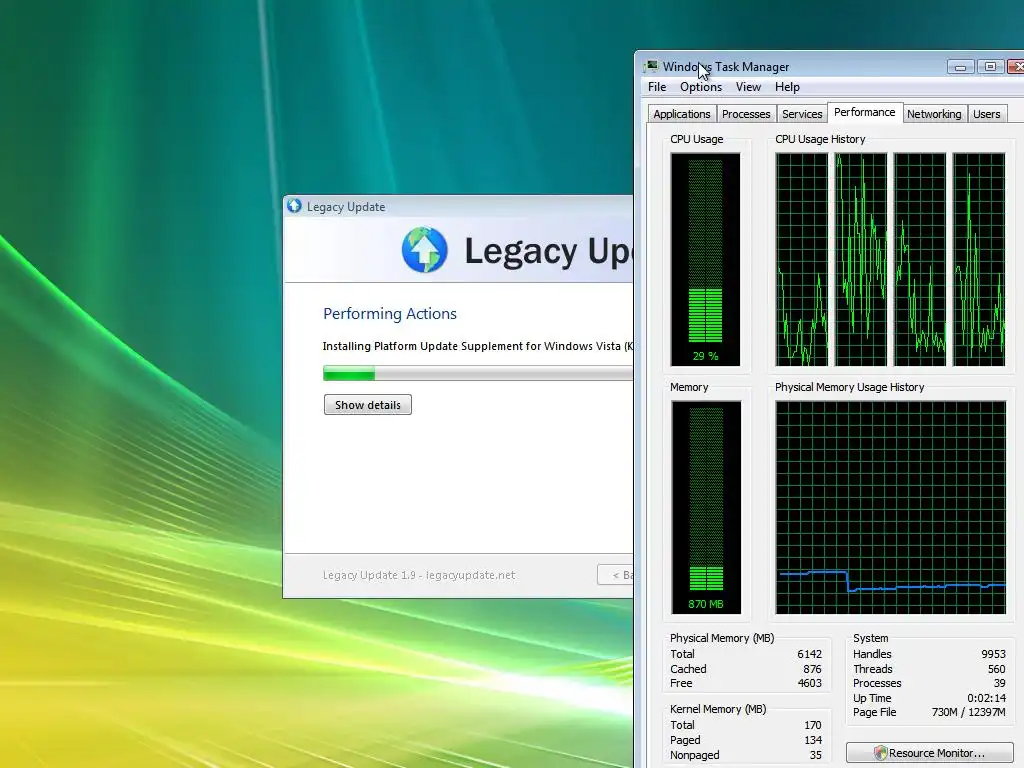Click the Task Manager title bar icon
Screen dimensions: 1024x768
652,67
